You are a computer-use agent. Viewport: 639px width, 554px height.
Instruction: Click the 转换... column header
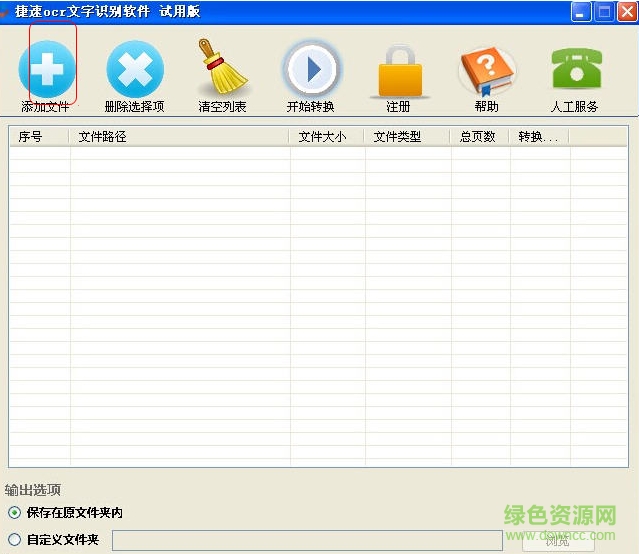click(x=539, y=137)
